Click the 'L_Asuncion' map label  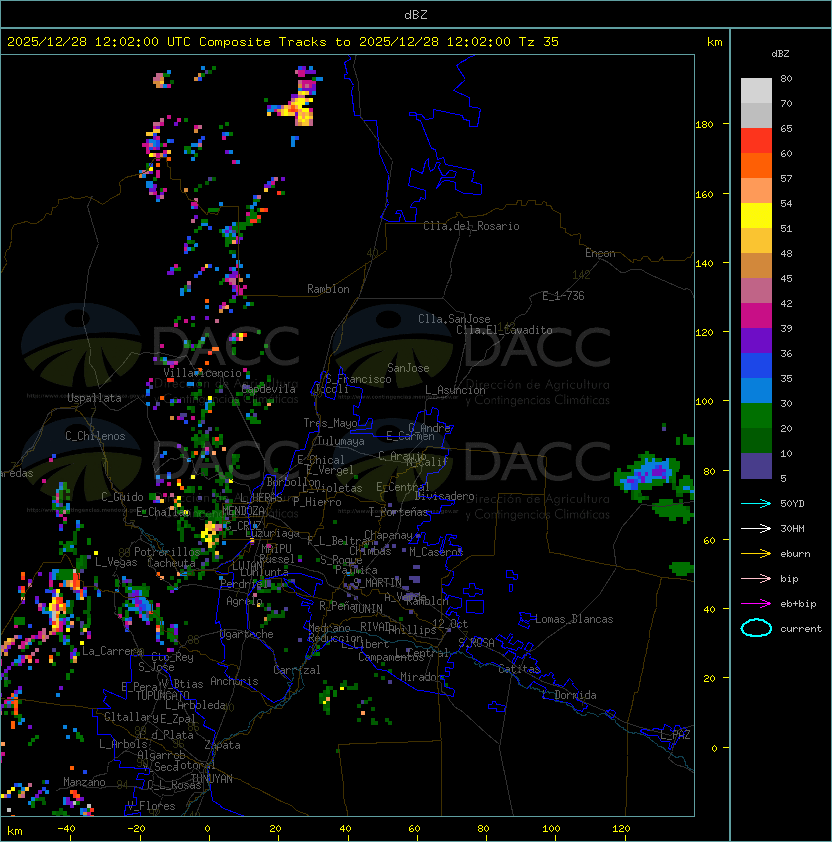pyautogui.click(x=455, y=390)
